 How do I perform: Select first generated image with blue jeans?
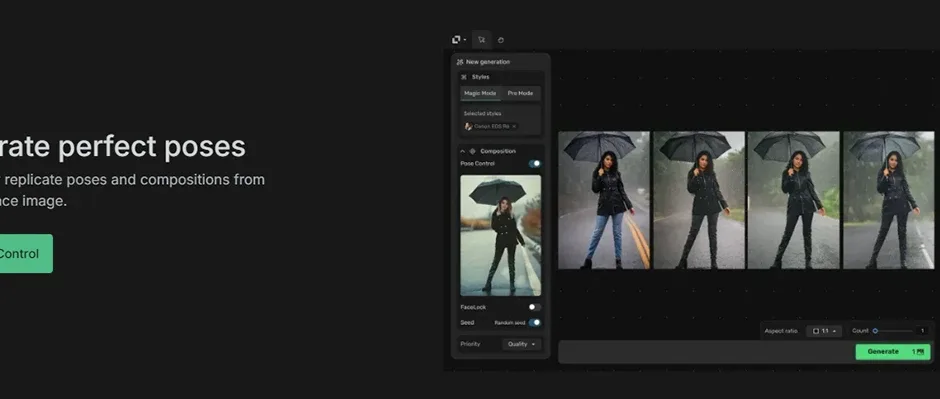point(604,200)
